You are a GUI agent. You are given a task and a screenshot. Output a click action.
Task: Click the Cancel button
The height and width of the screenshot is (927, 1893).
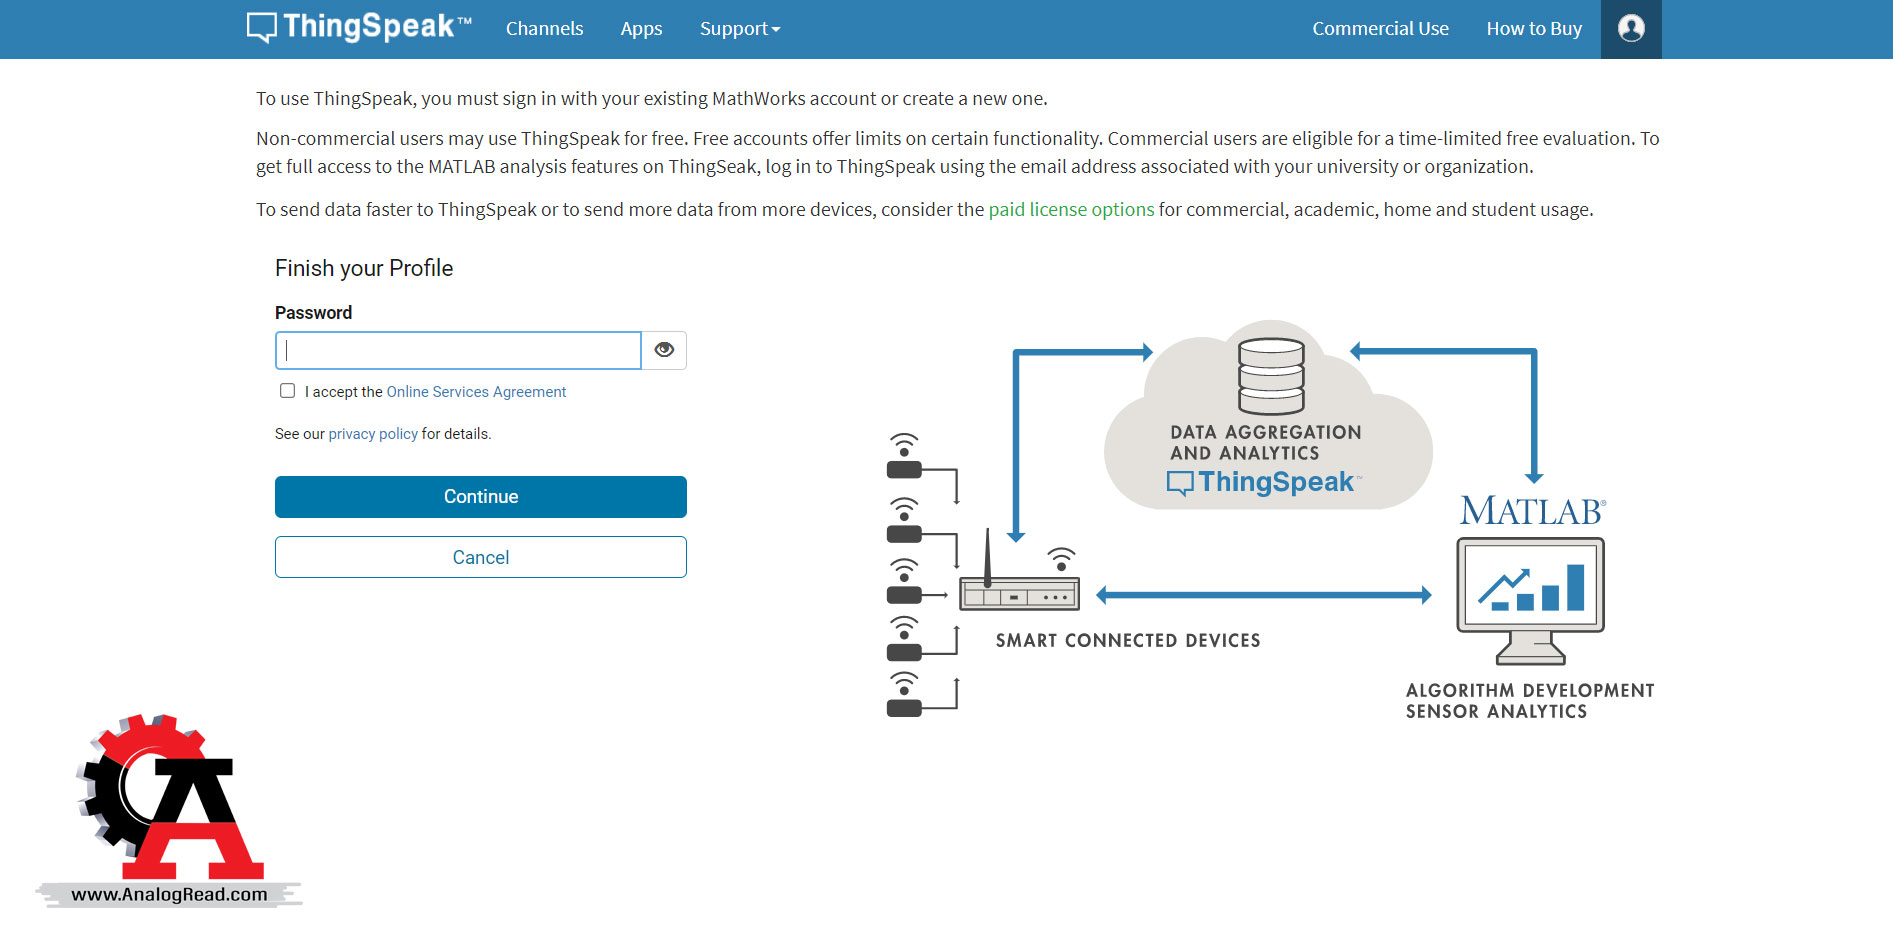[x=481, y=557]
